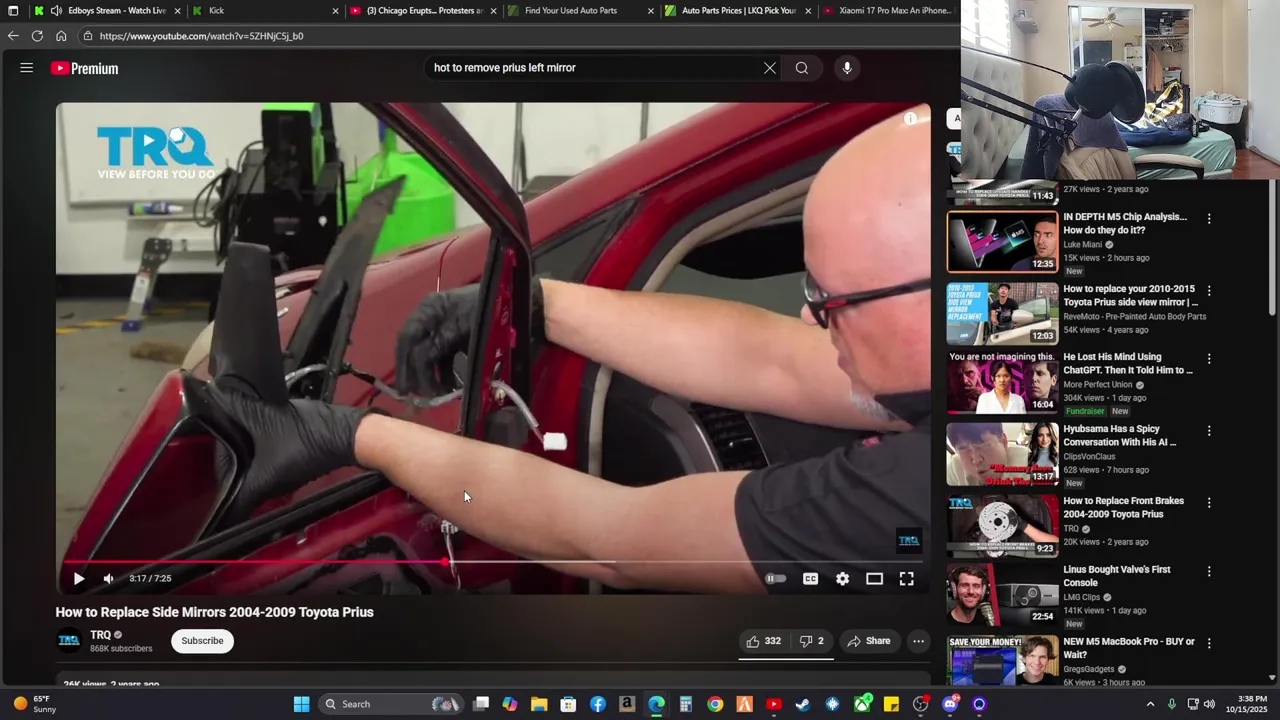This screenshot has width=1280, height=720.
Task: Open Chrome from taskbar
Action: pos(715,704)
